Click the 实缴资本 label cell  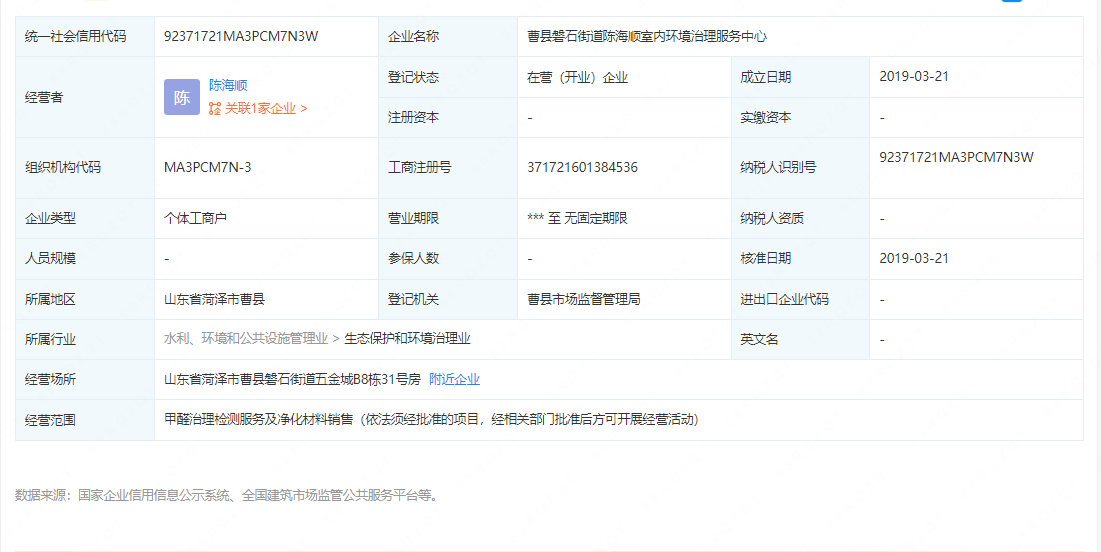[800, 117]
